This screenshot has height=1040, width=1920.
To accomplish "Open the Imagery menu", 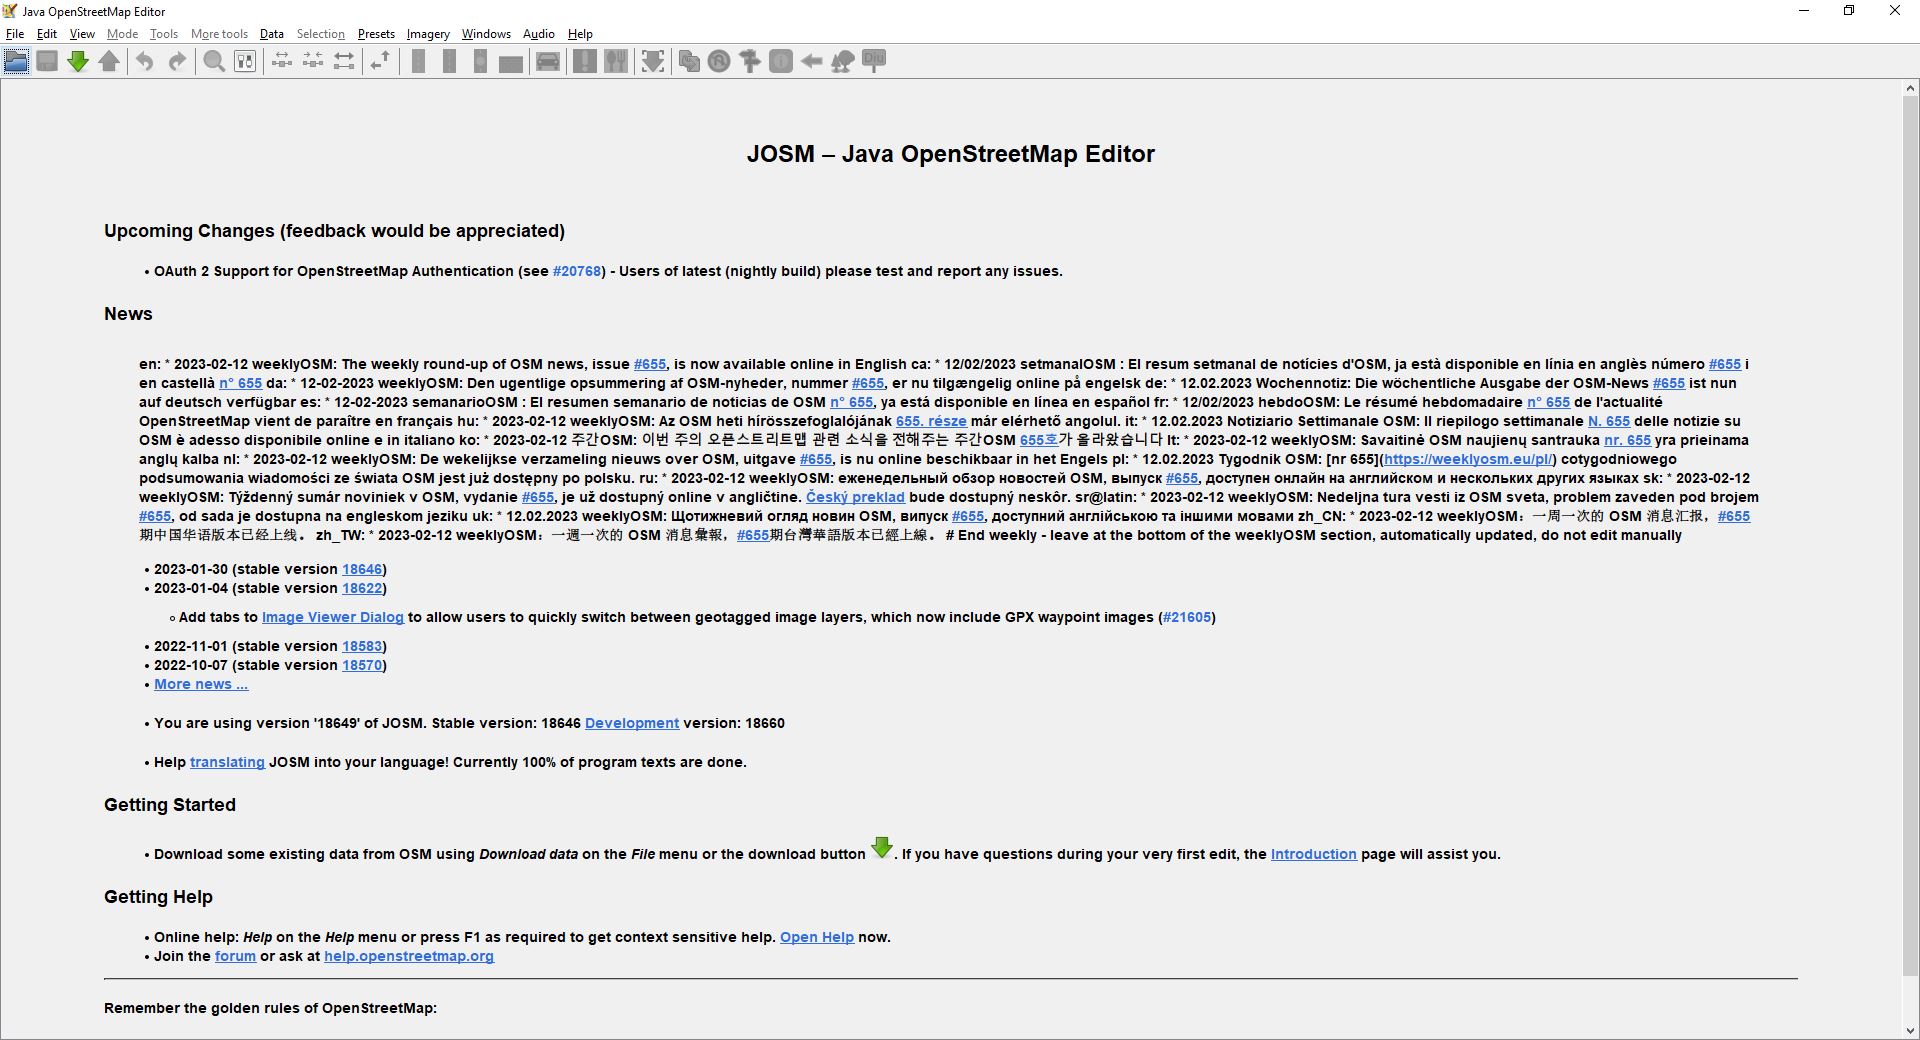I will pos(427,34).
